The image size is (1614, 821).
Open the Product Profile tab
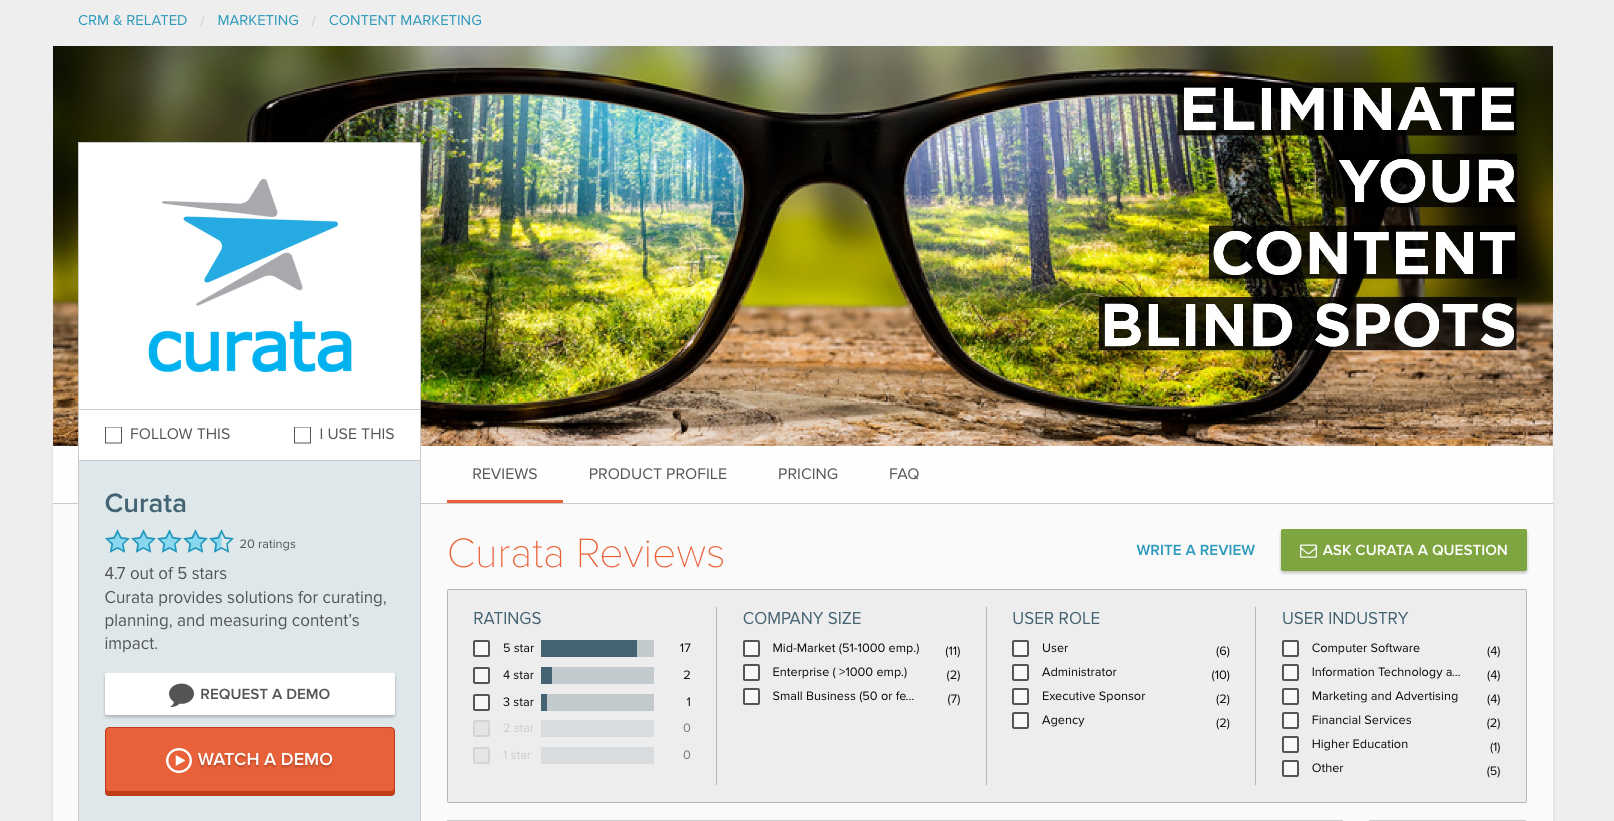tap(658, 474)
